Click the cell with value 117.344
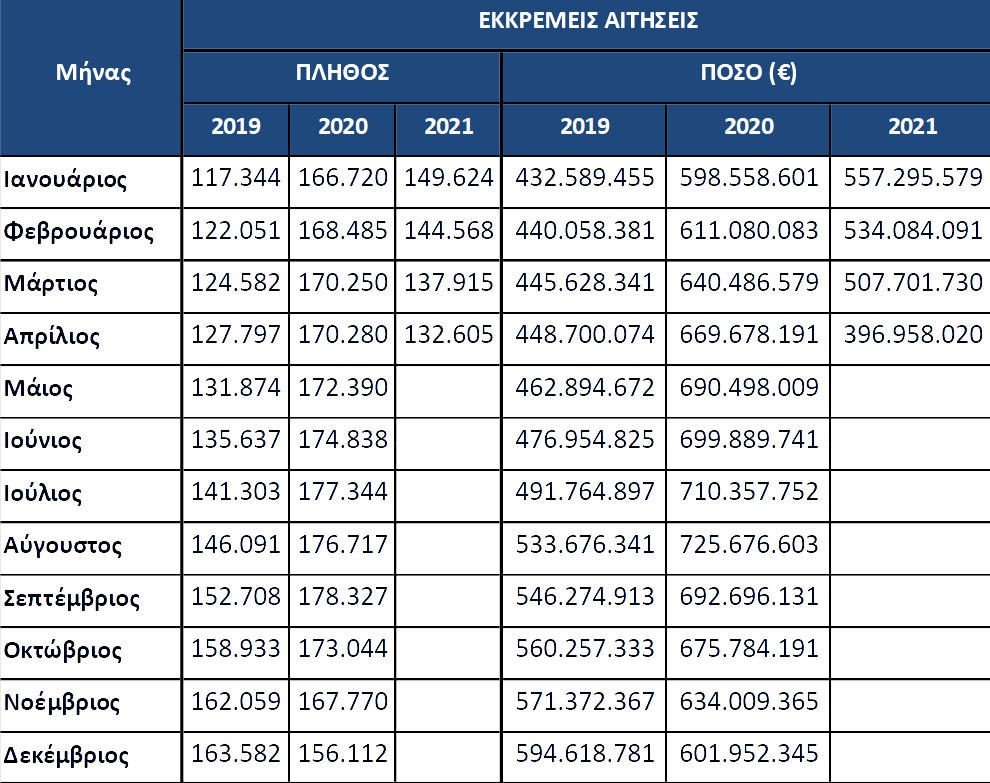Screen dimensions: 990x783 click(236, 182)
